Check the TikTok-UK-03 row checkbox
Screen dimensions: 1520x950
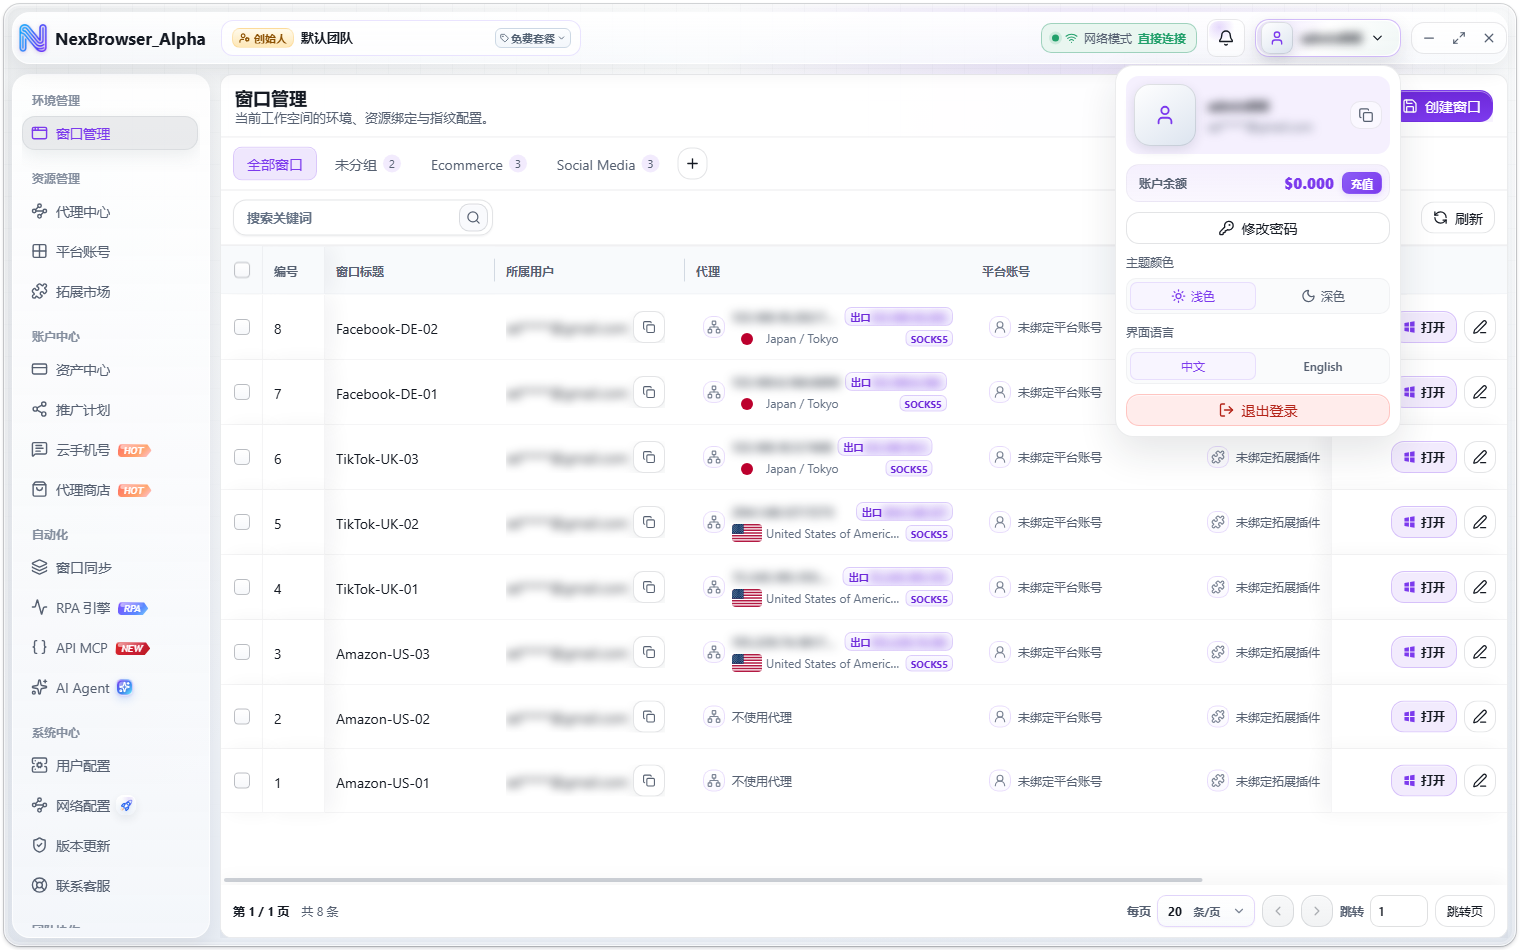(242, 457)
